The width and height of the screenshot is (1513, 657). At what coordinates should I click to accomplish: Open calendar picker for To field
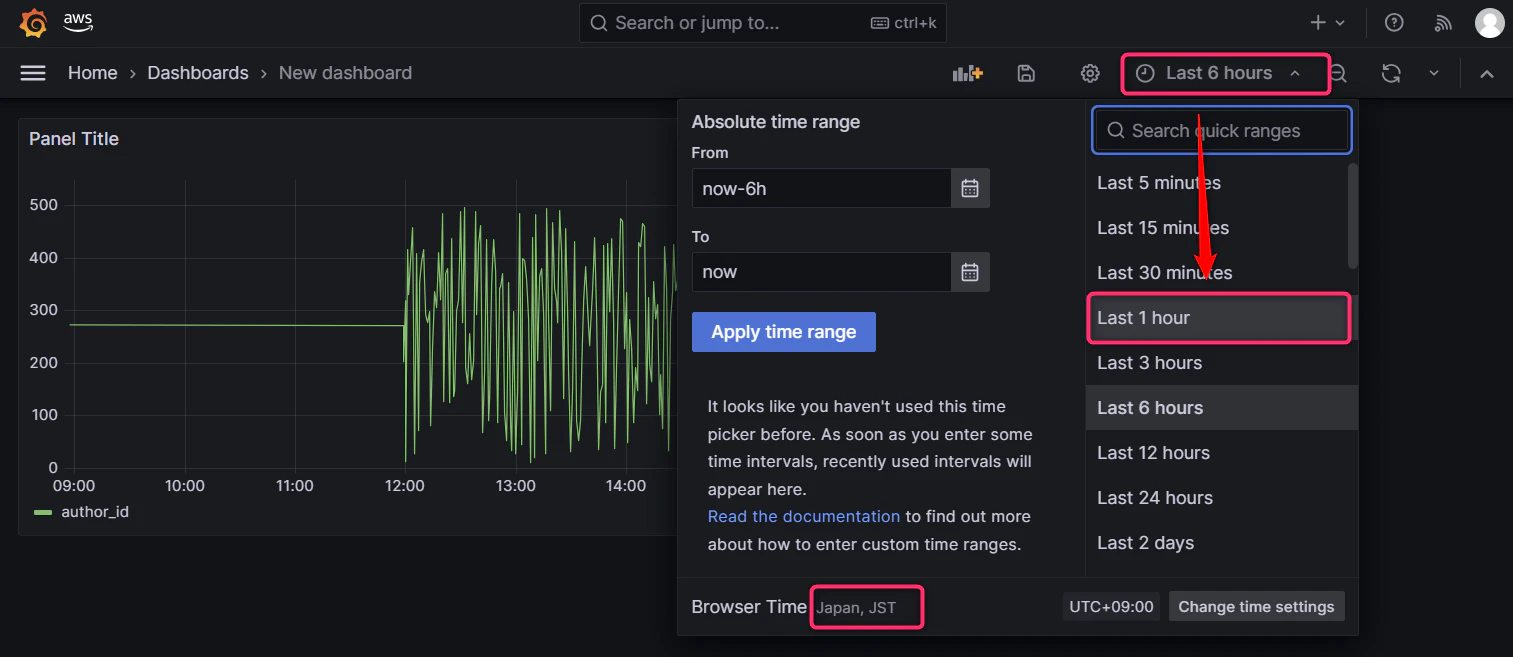970,272
